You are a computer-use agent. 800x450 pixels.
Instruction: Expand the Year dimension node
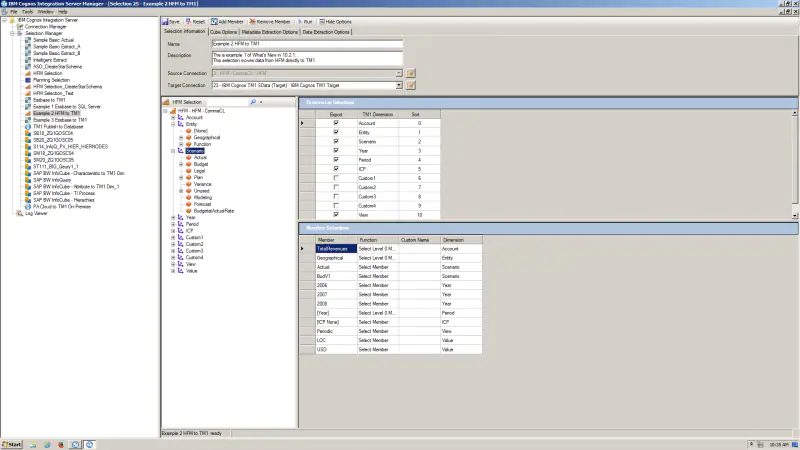173,217
